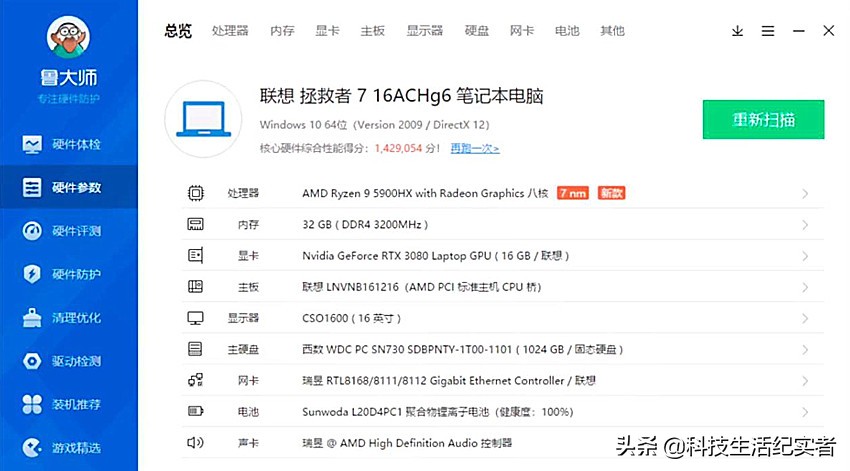Expand the 显卡 row chevron
The image size is (850, 471).
pos(805,256)
